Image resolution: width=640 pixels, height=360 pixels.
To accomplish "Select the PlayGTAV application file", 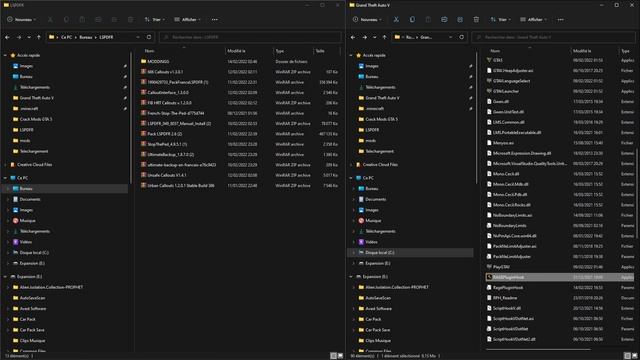I will (501, 267).
